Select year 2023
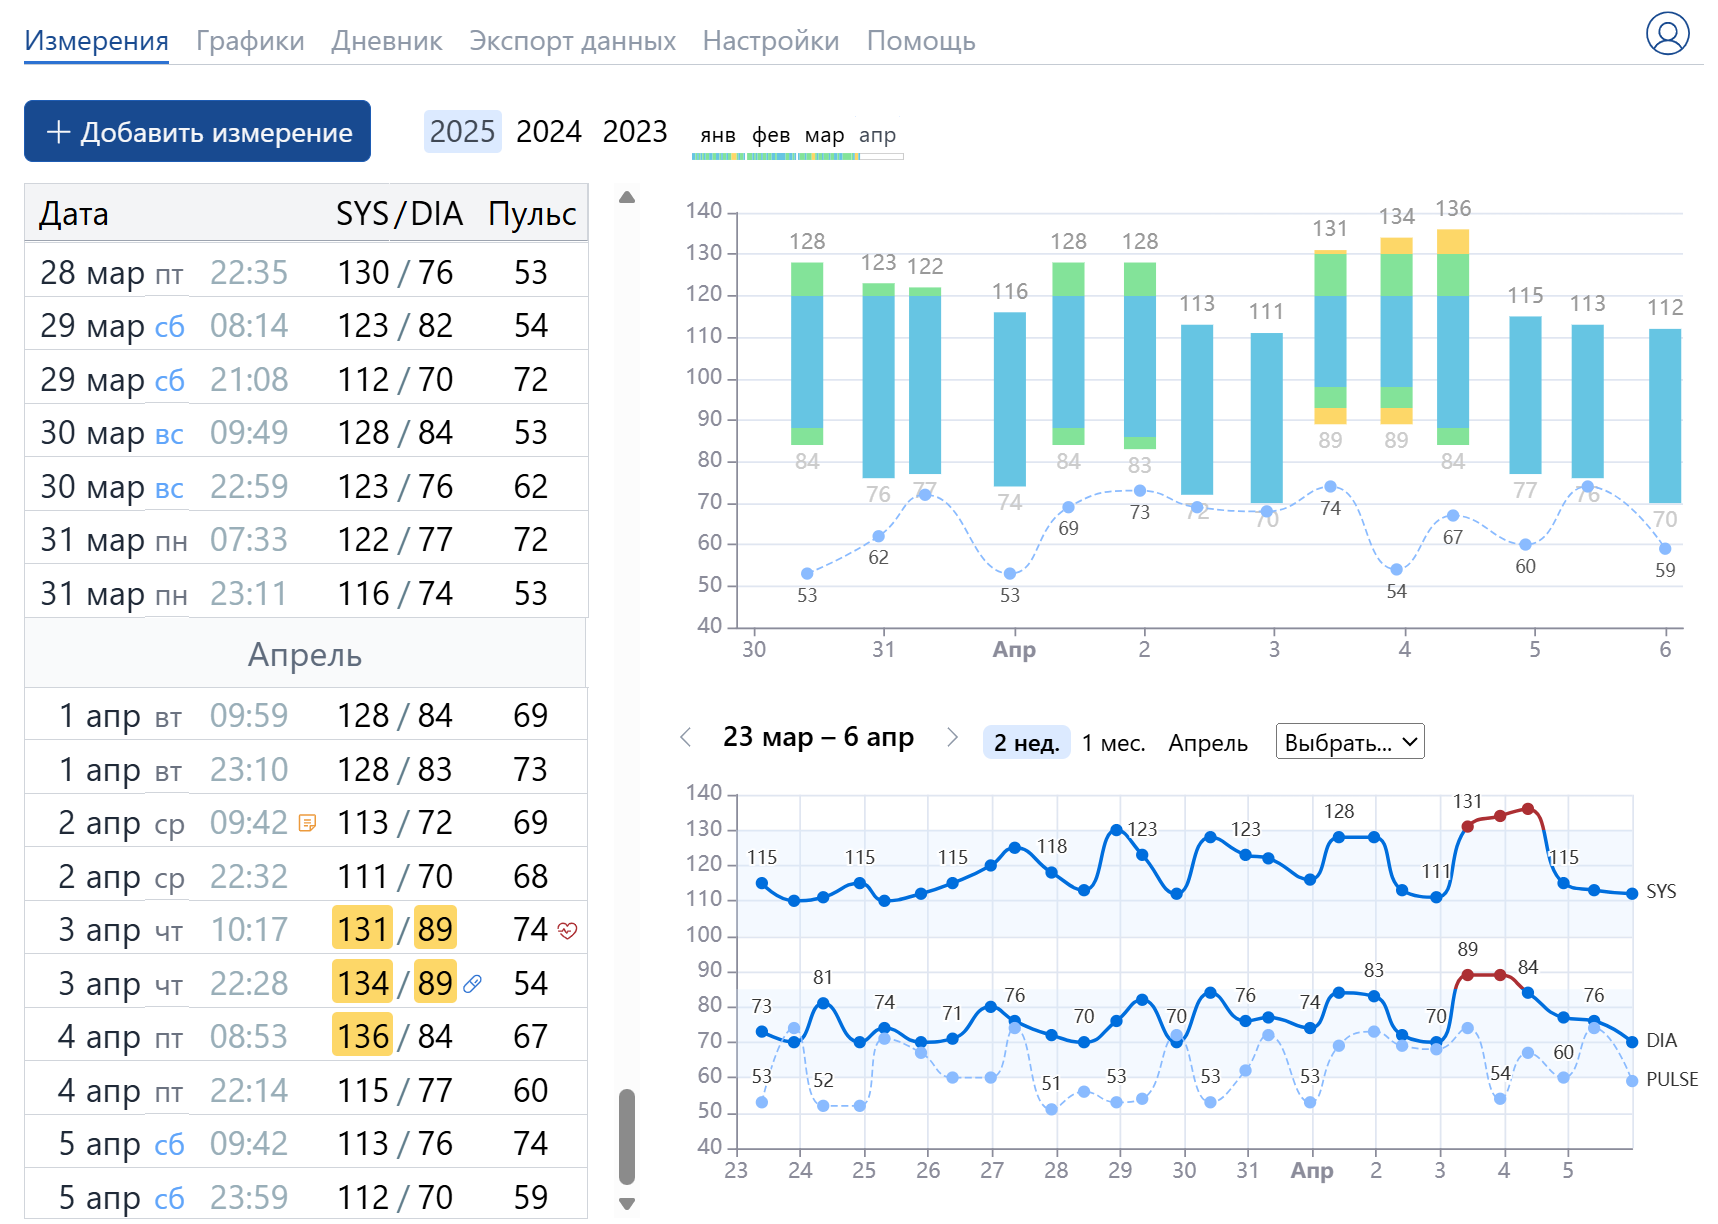Image resolution: width=1718 pixels, height=1224 pixels. pos(635,132)
